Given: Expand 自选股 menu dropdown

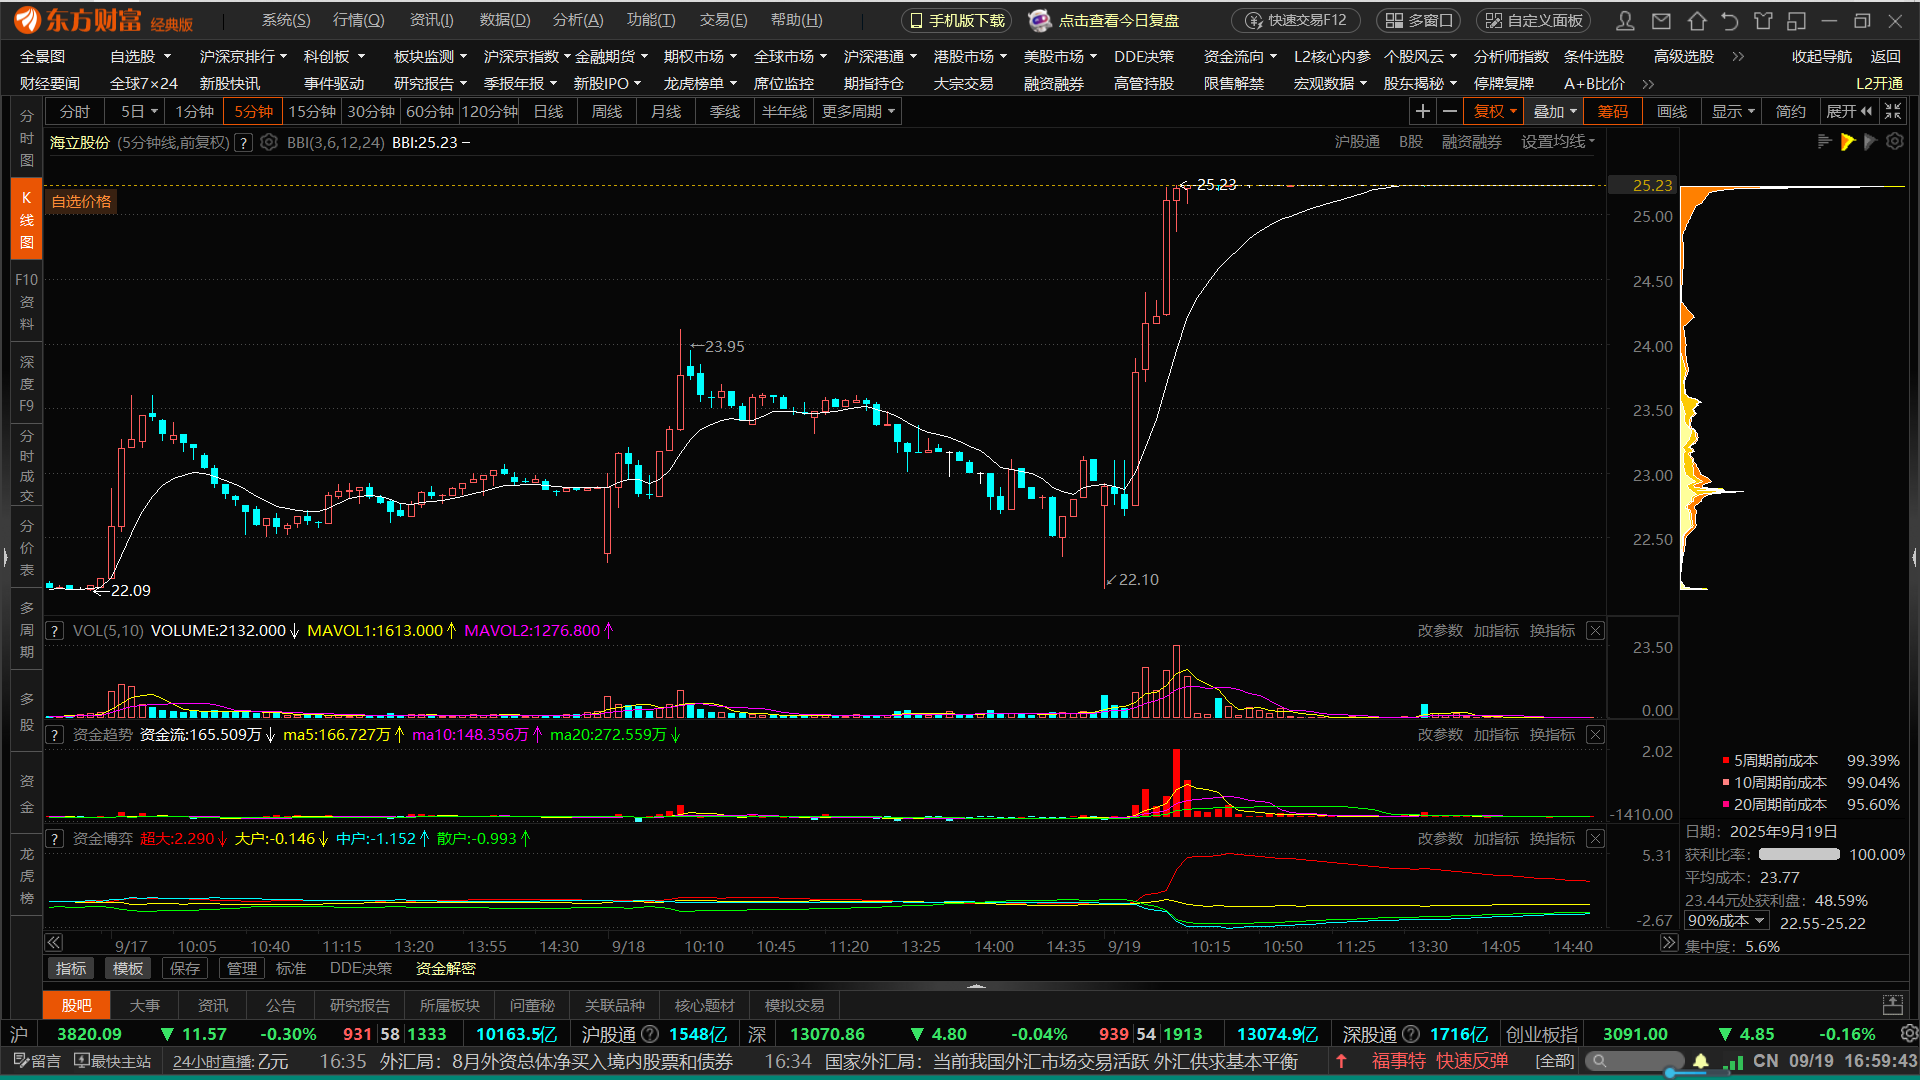Looking at the screenshot, I should tap(140, 57).
